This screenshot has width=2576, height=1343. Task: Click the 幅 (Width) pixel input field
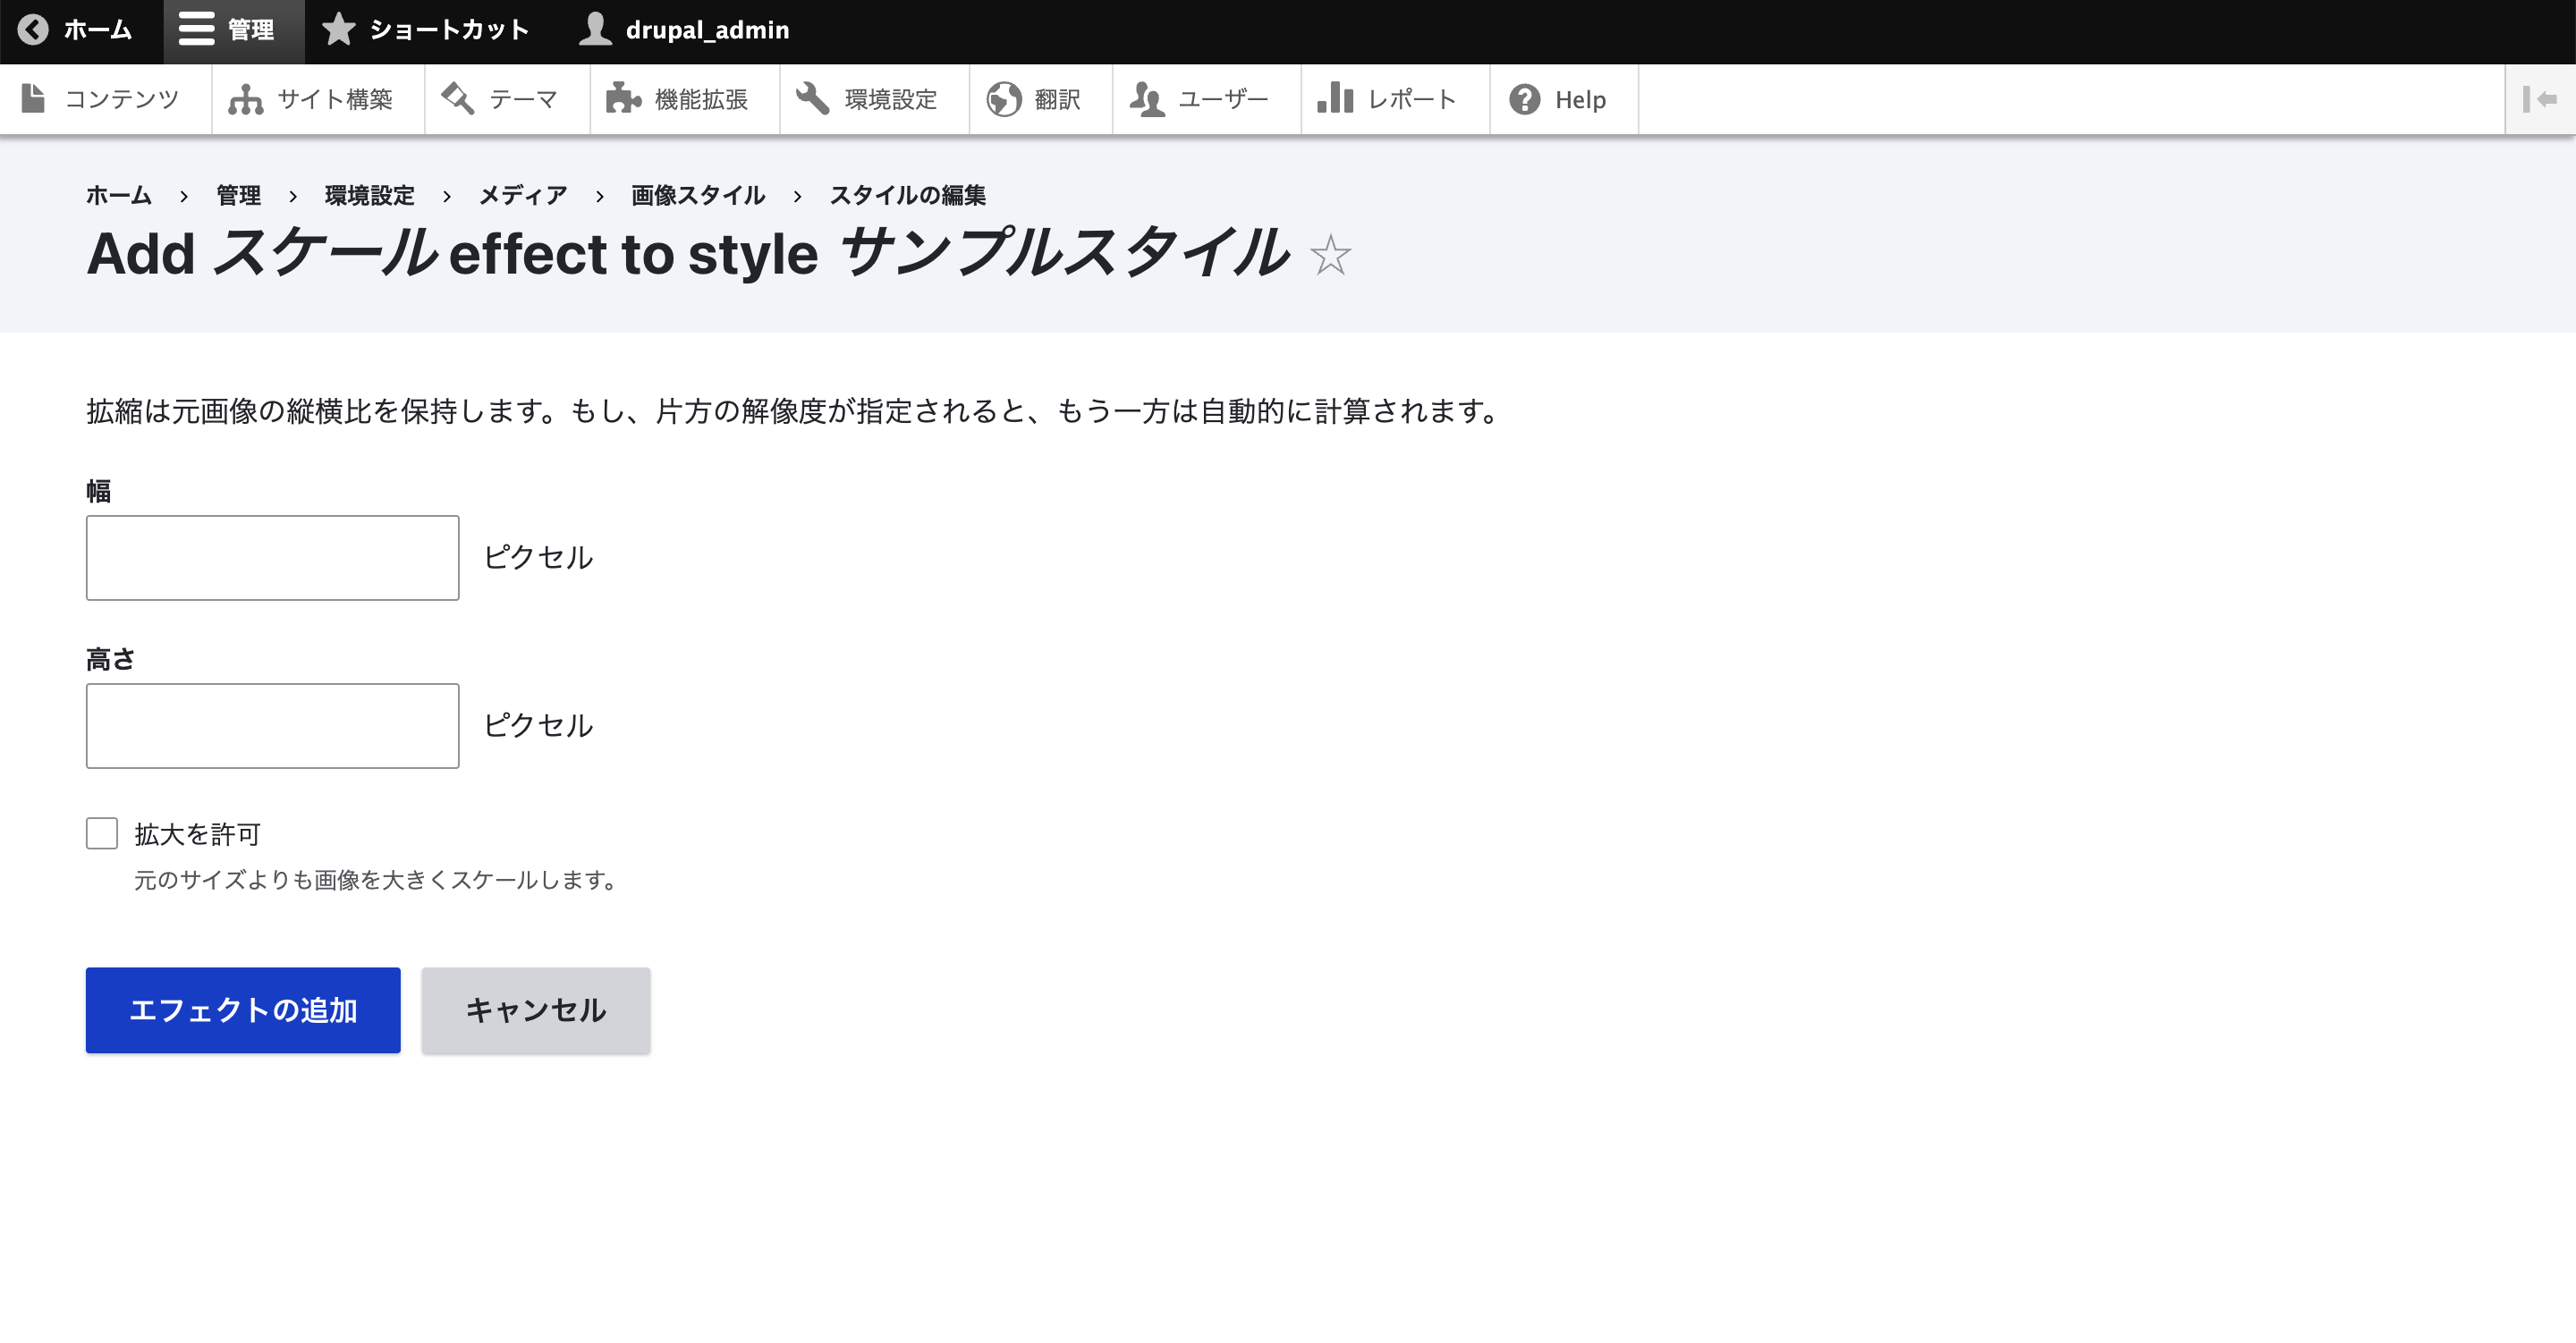pyautogui.click(x=273, y=557)
